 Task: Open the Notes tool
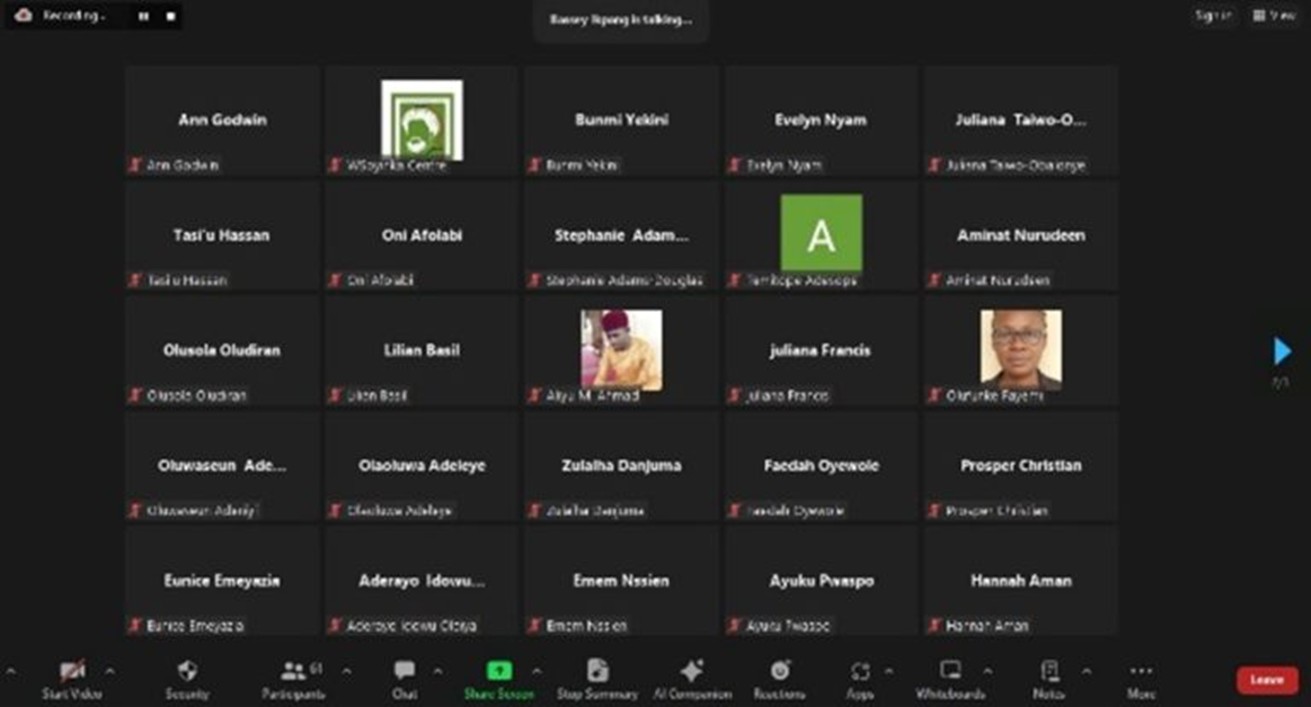(1049, 672)
